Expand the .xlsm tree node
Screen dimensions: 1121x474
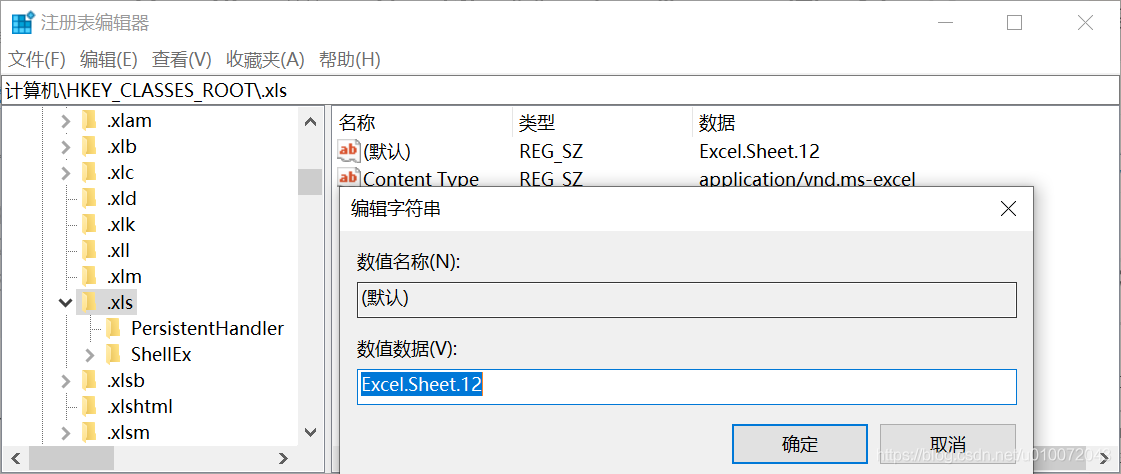pyautogui.click(x=65, y=432)
